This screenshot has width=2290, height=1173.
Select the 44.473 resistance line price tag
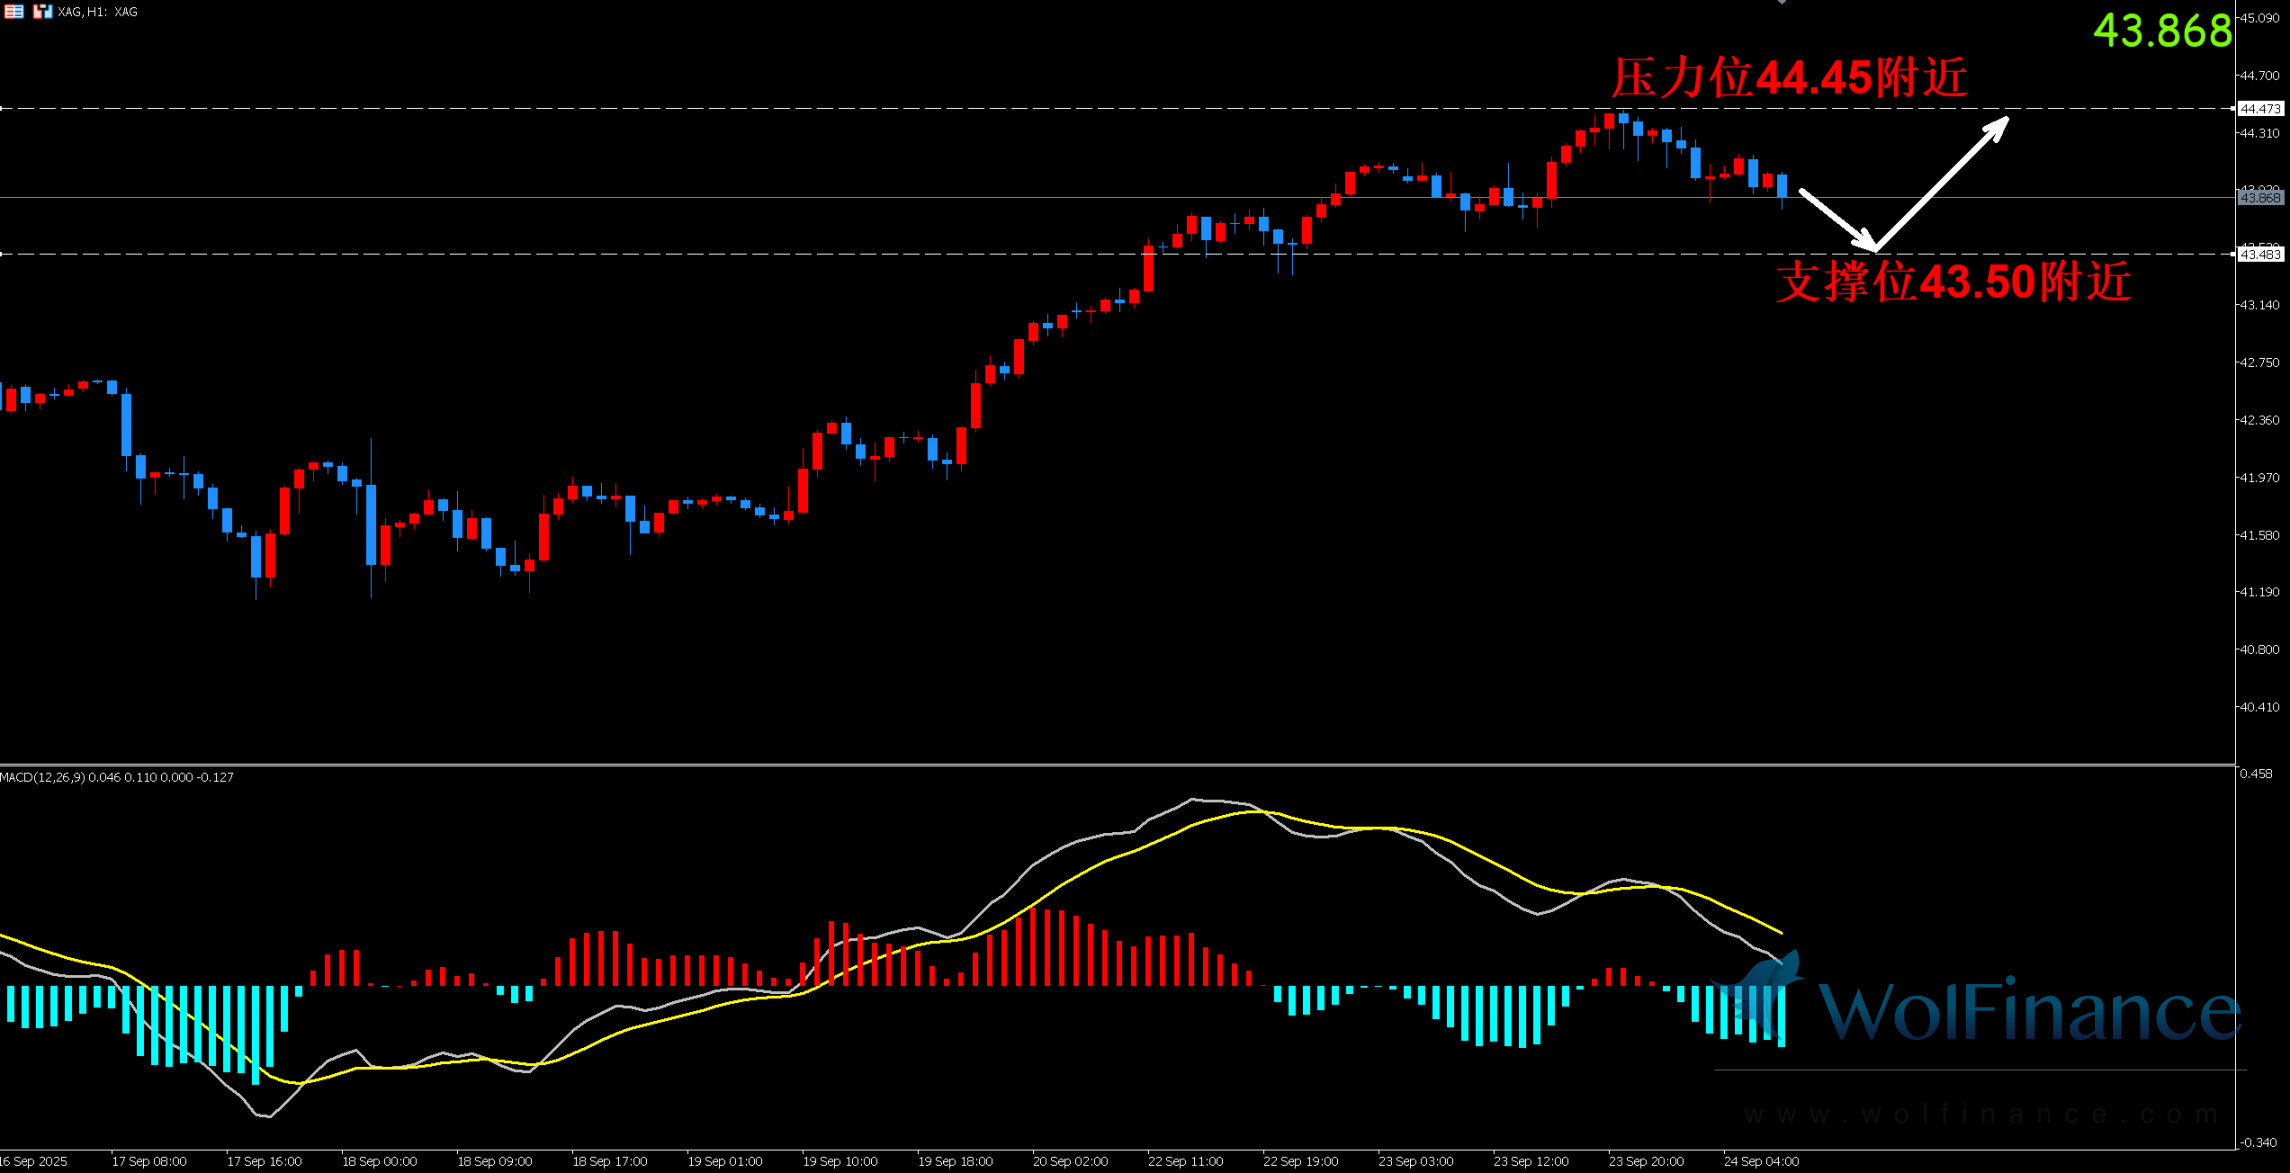(x=2260, y=109)
